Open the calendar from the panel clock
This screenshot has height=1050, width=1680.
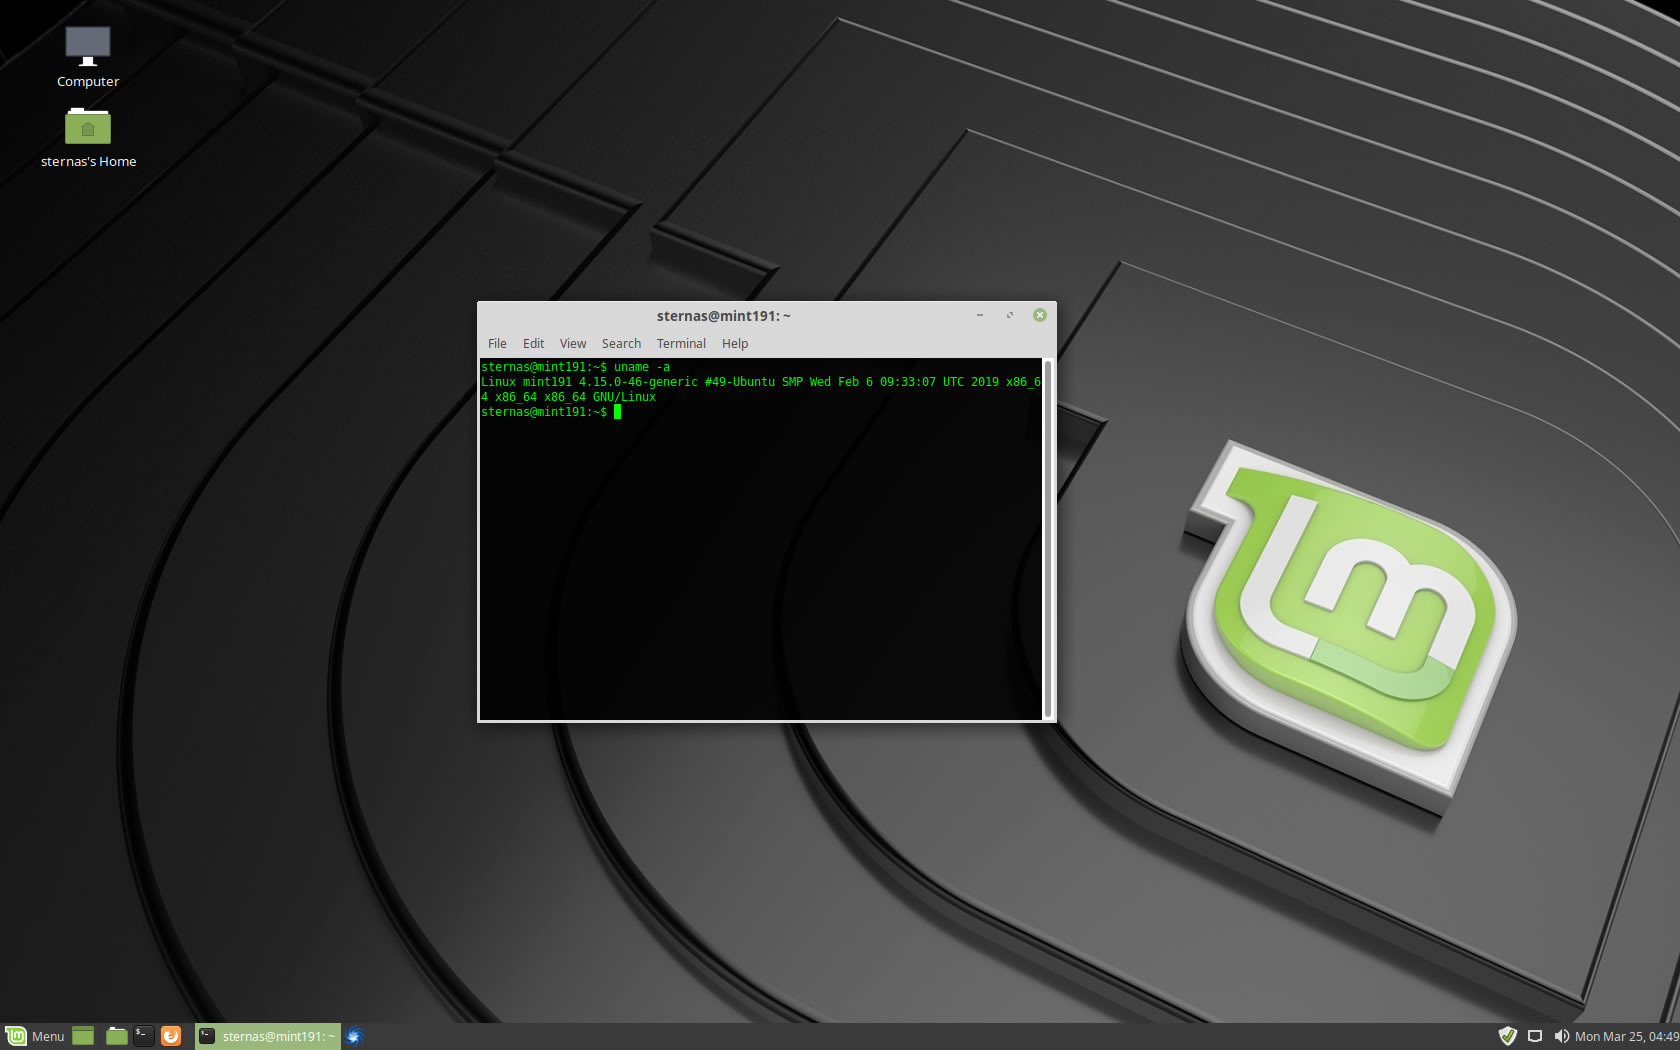click(1627, 1036)
